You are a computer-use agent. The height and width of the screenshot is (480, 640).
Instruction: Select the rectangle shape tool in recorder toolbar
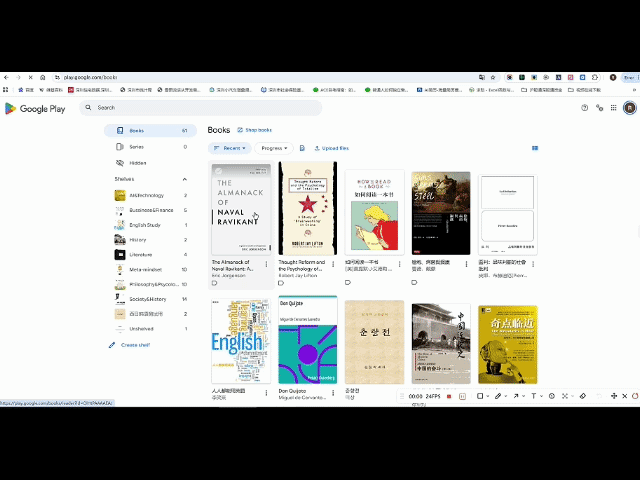tap(480, 396)
